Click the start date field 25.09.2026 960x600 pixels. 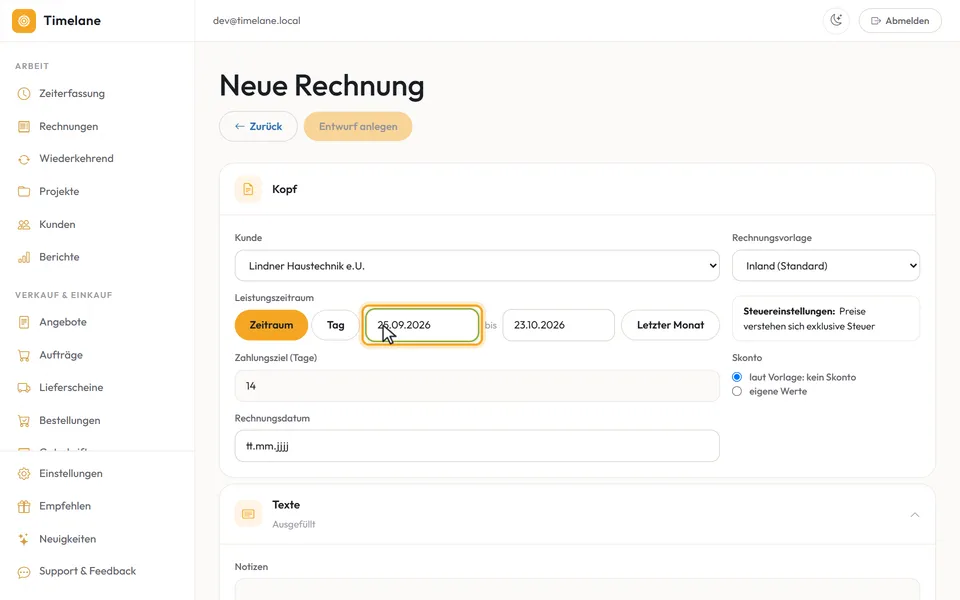pos(422,325)
